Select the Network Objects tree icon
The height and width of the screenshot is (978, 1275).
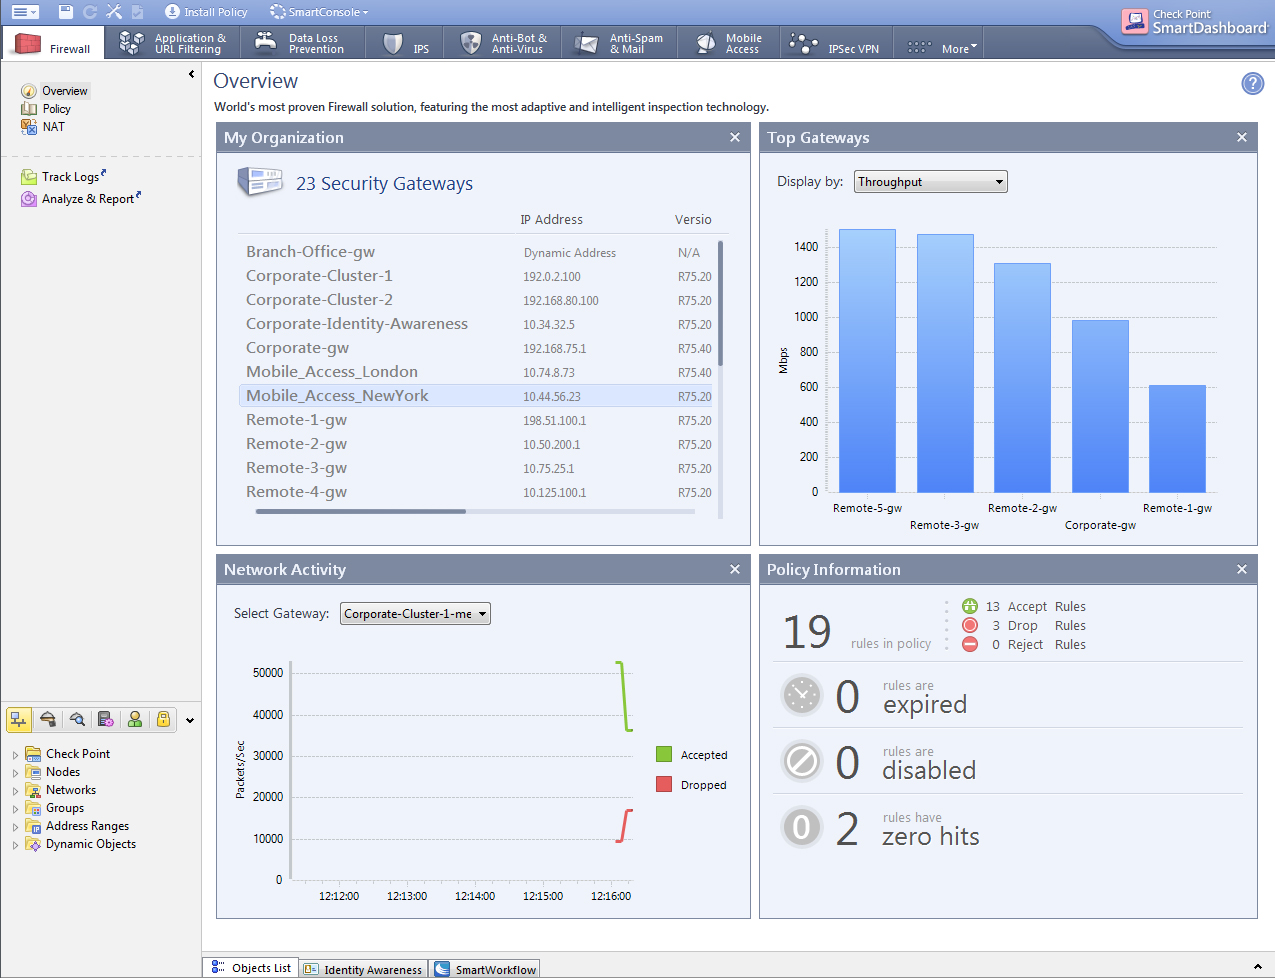[19, 719]
